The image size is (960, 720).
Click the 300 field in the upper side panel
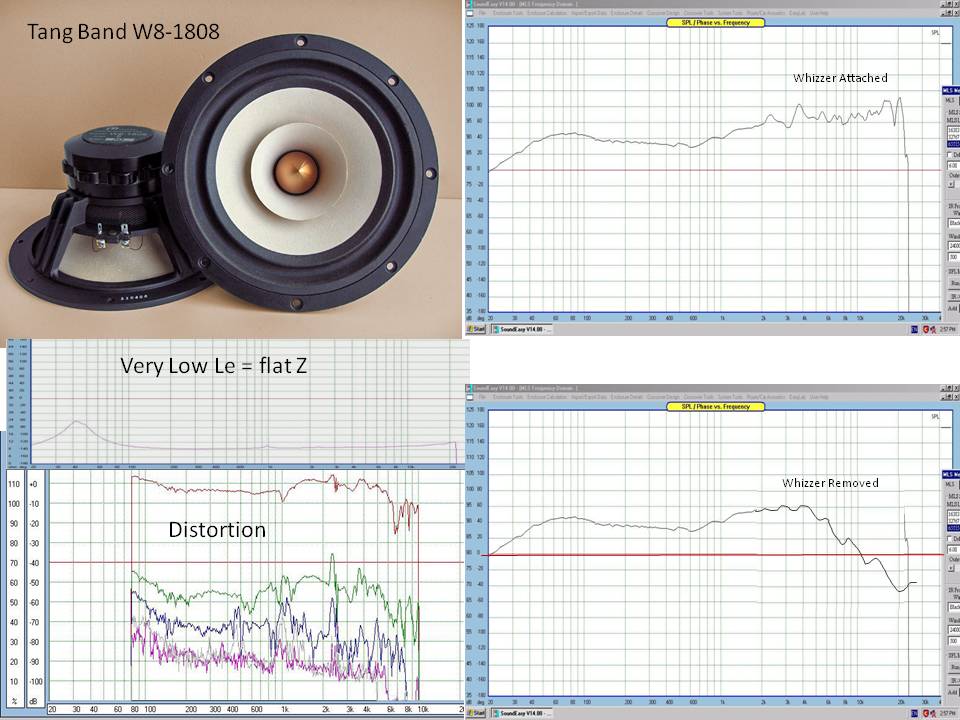click(954, 257)
